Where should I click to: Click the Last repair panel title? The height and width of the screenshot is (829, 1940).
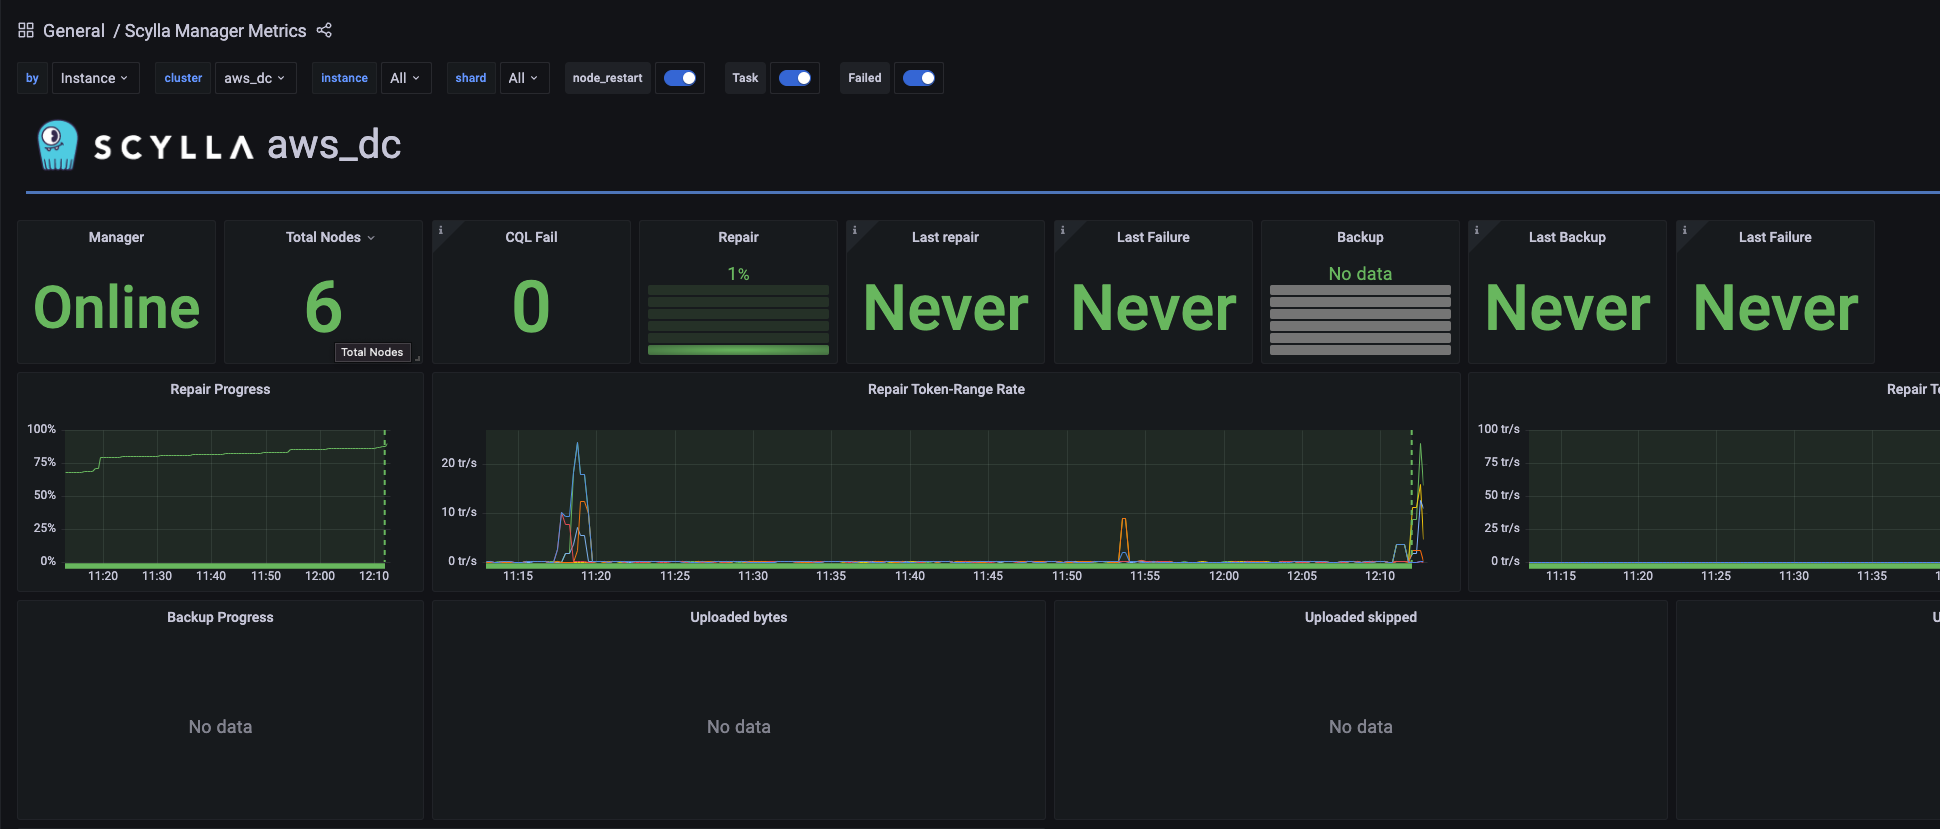point(945,237)
